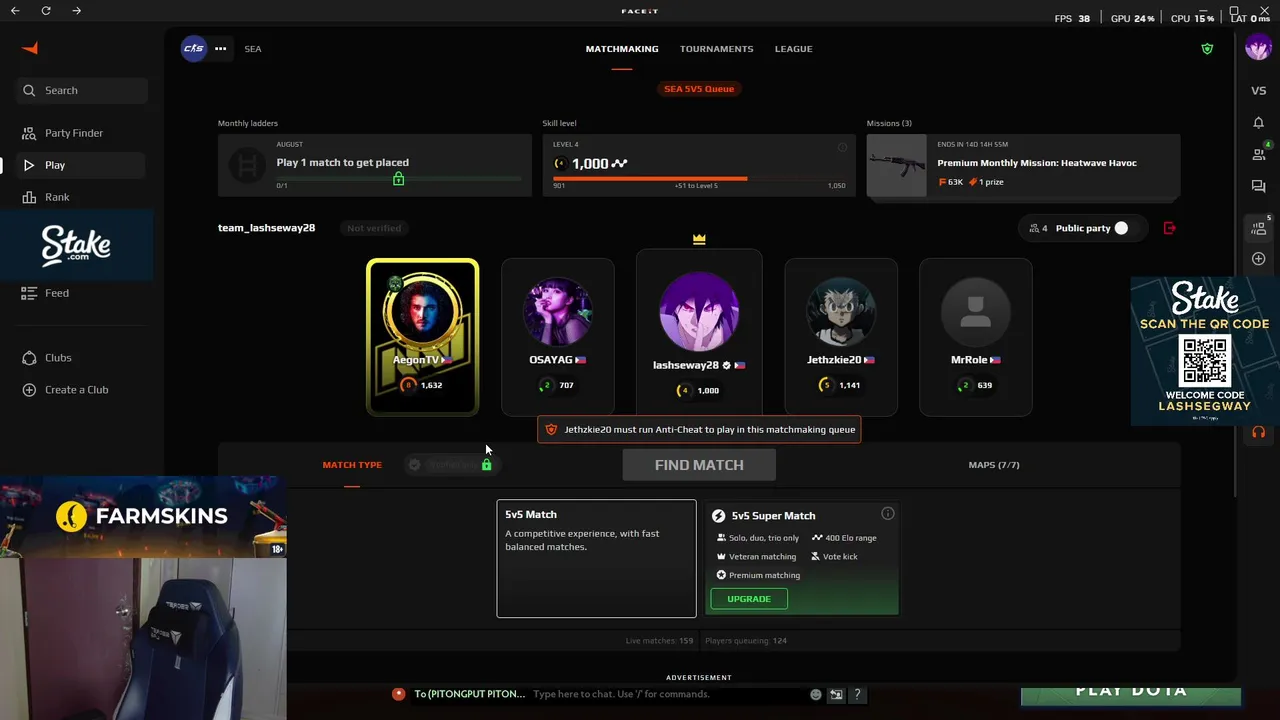Click the FACEIT orange logo icon
Screen dimensions: 1280x720
click(30, 48)
